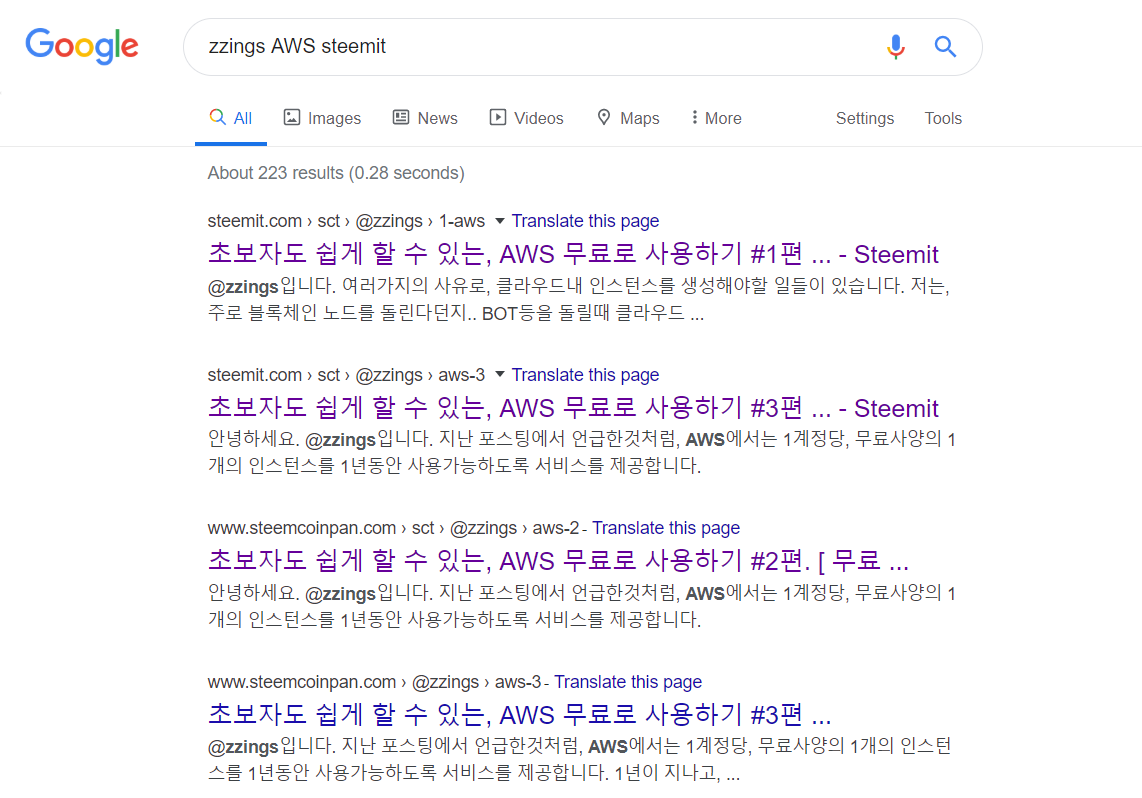Open the first result titled AWS 무료로 사용하기 #1편

pyautogui.click(x=572, y=254)
